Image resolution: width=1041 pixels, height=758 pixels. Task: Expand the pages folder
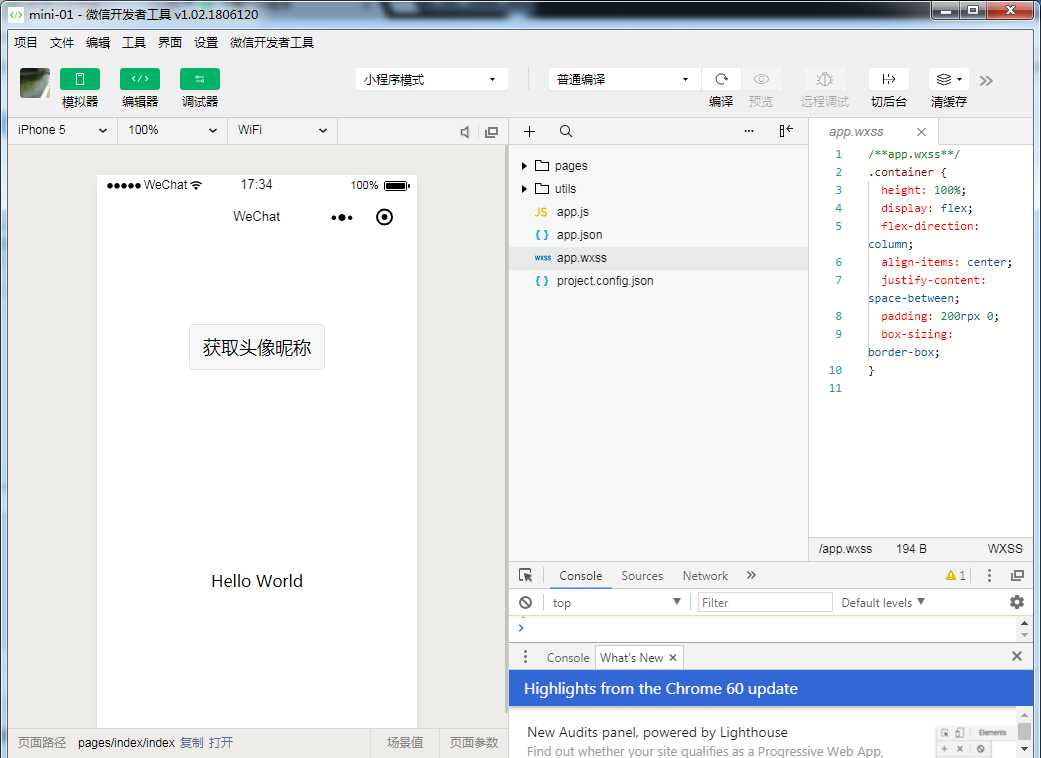click(524, 166)
